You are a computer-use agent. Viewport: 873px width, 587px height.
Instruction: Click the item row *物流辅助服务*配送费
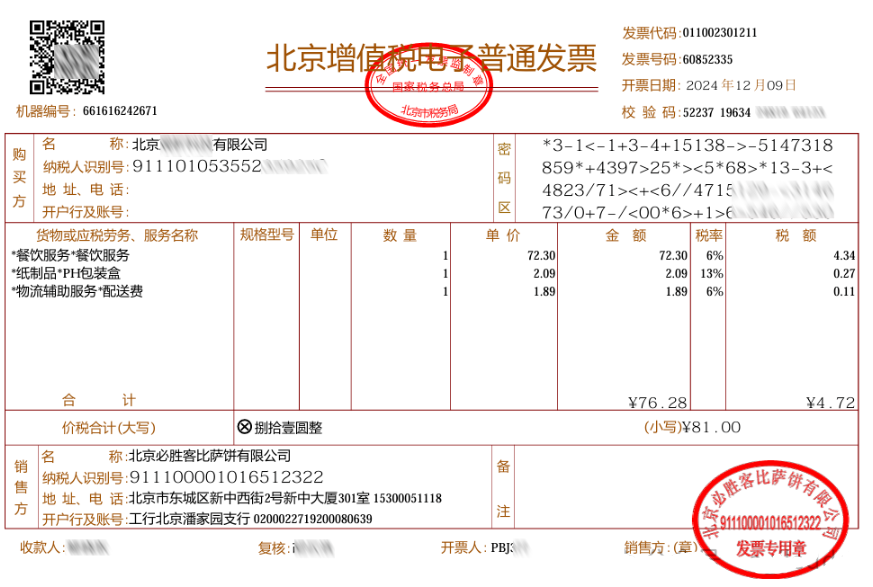click(x=77, y=291)
